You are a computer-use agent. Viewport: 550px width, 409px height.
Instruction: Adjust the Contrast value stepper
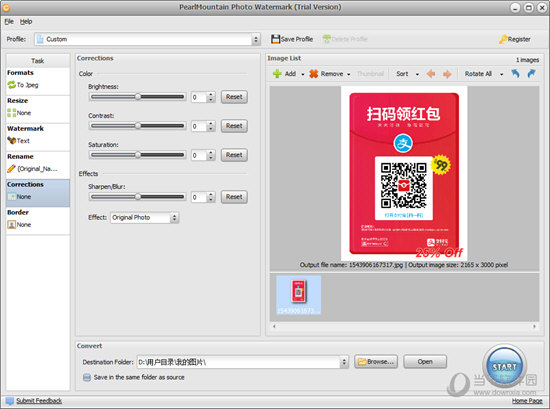210,126
